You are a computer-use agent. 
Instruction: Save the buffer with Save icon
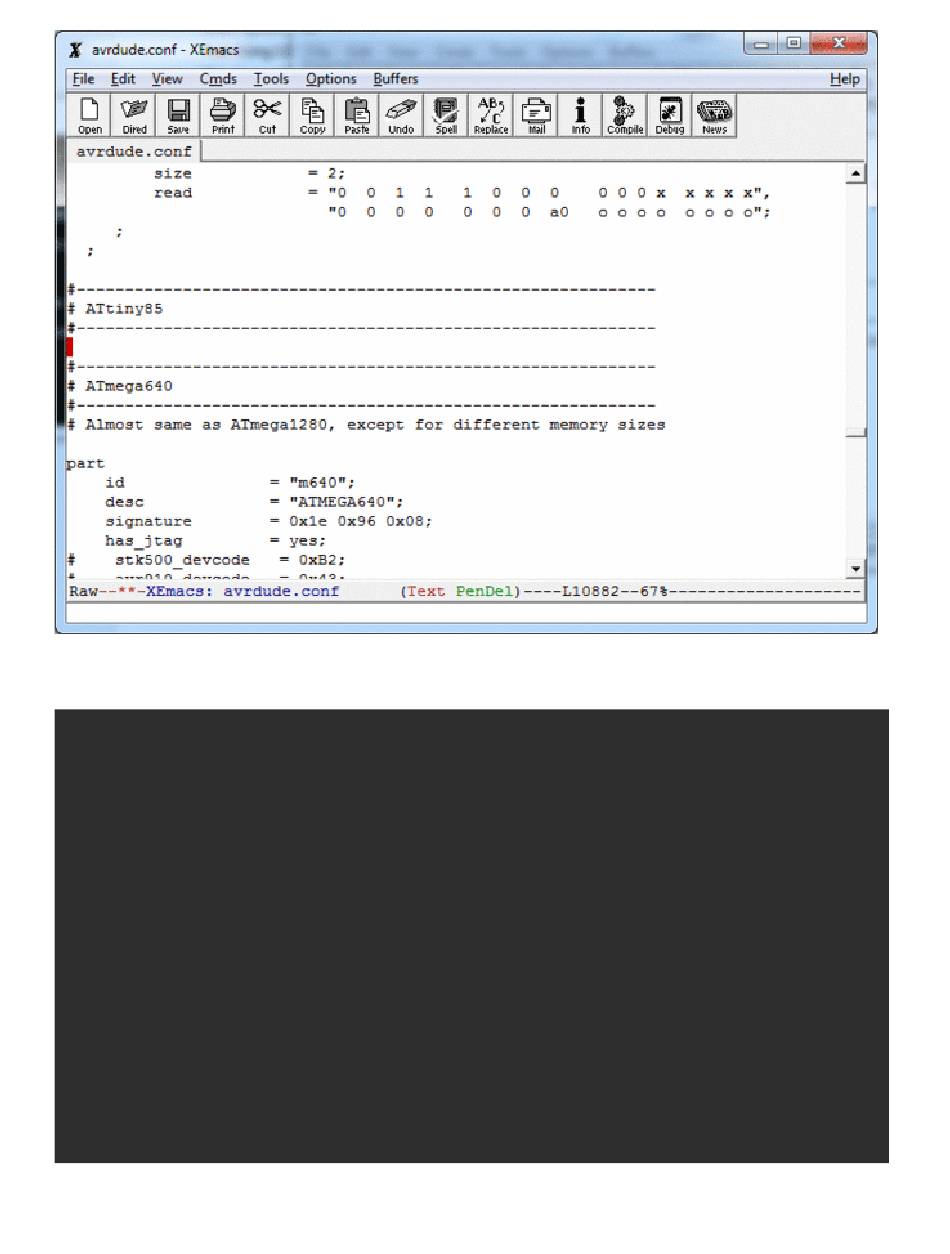[x=178, y=115]
